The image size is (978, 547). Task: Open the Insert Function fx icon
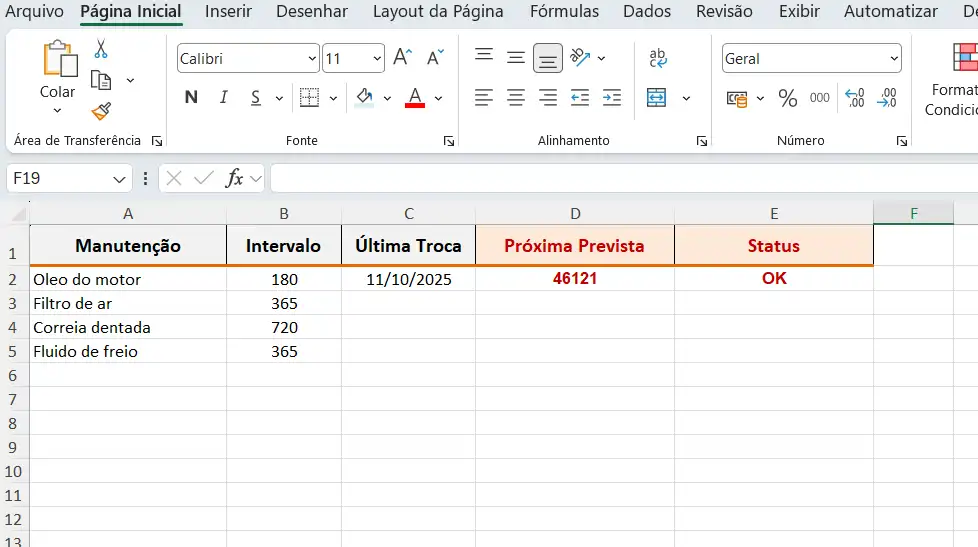pyautogui.click(x=234, y=178)
